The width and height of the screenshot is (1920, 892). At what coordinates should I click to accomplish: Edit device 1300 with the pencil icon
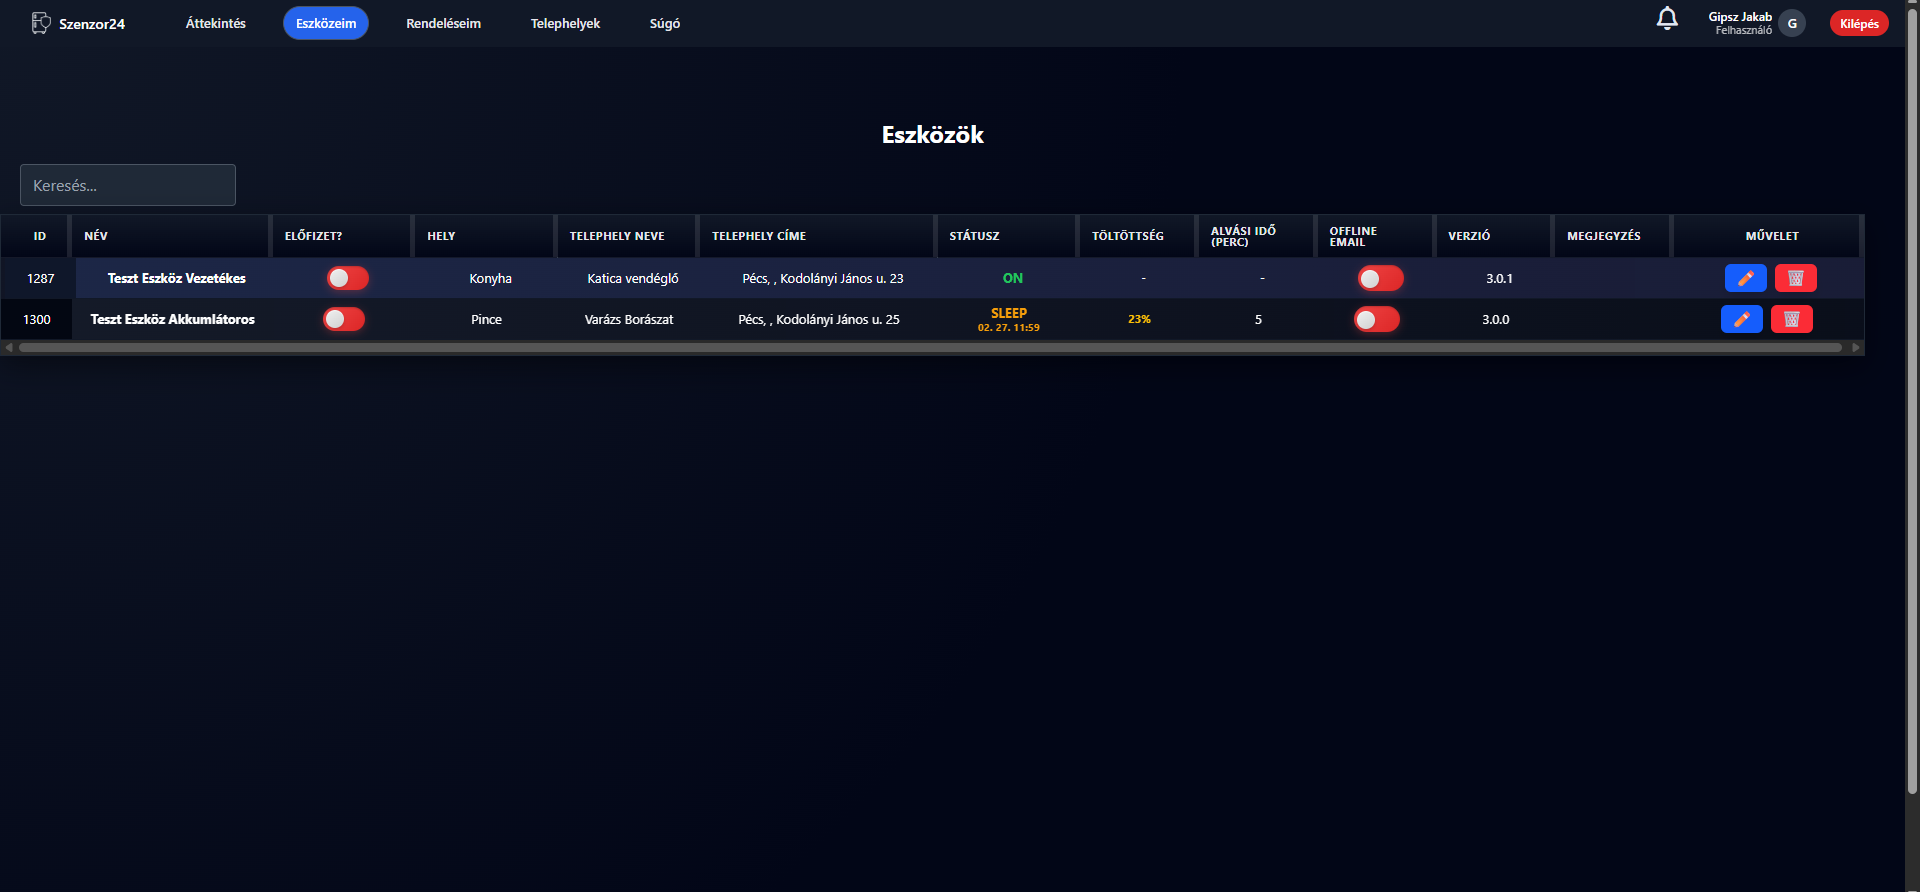click(x=1741, y=319)
